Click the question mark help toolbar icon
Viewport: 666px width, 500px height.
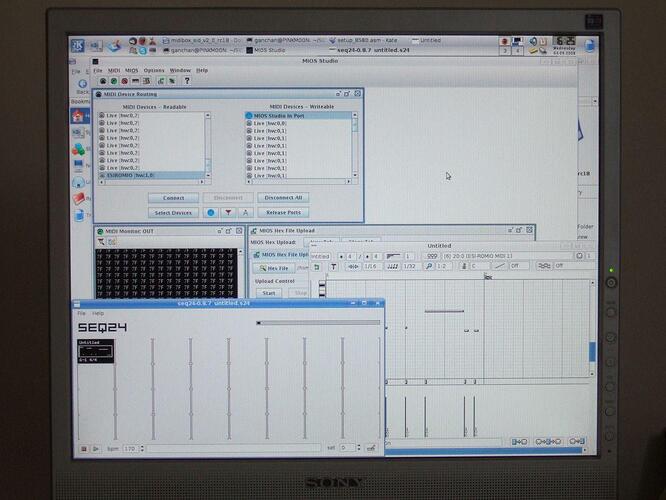[x=187, y=81]
